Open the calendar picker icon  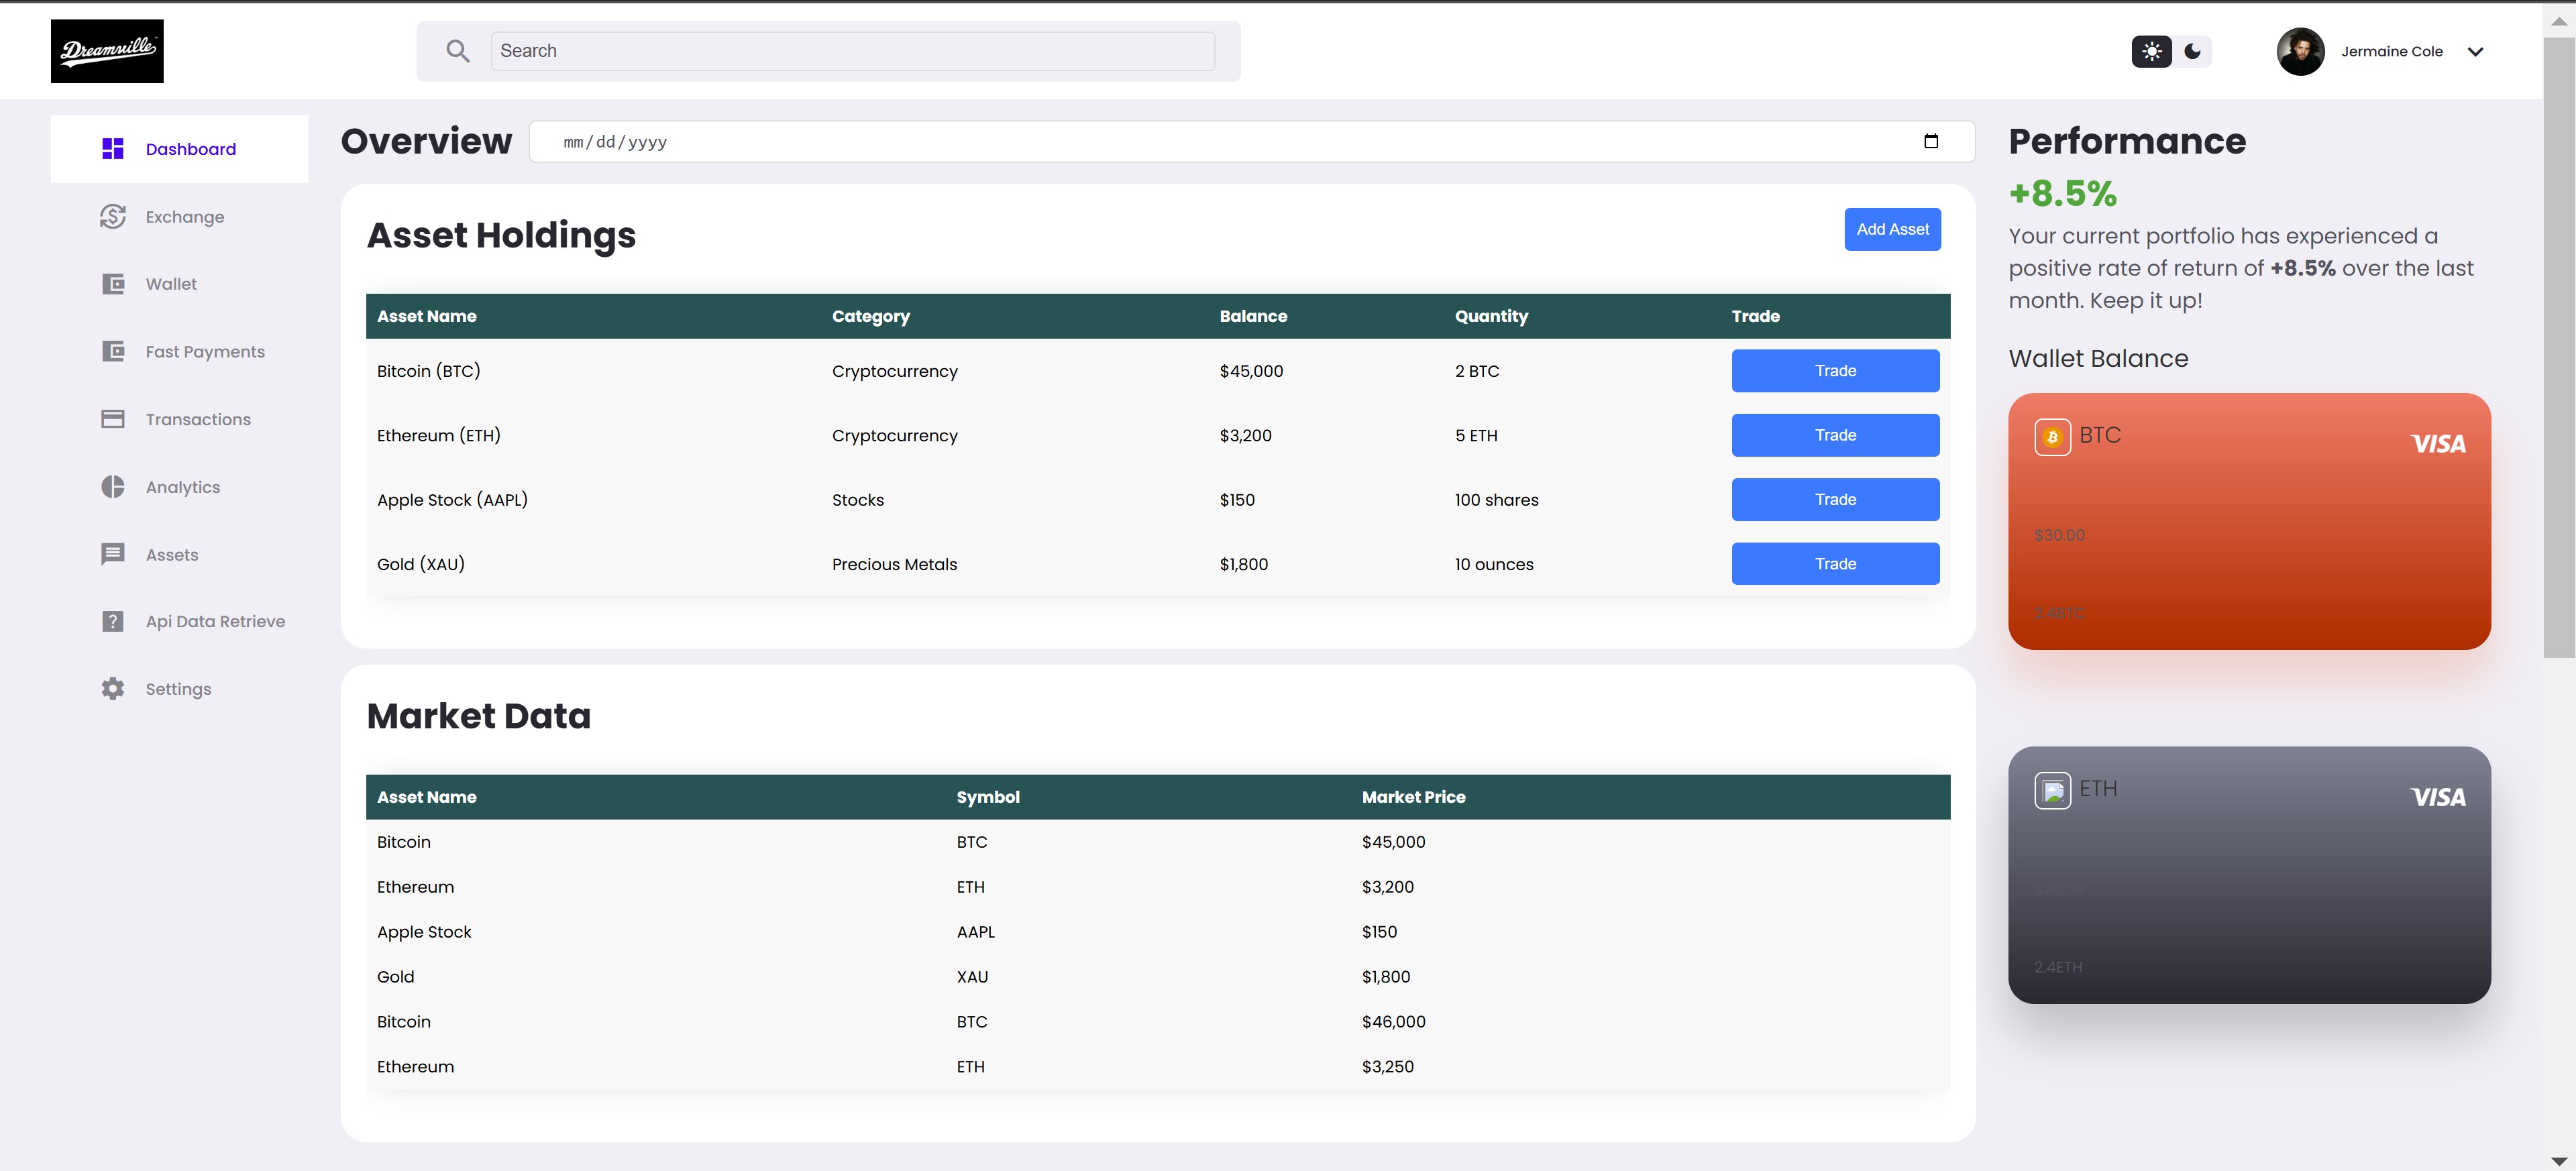pyautogui.click(x=1931, y=141)
